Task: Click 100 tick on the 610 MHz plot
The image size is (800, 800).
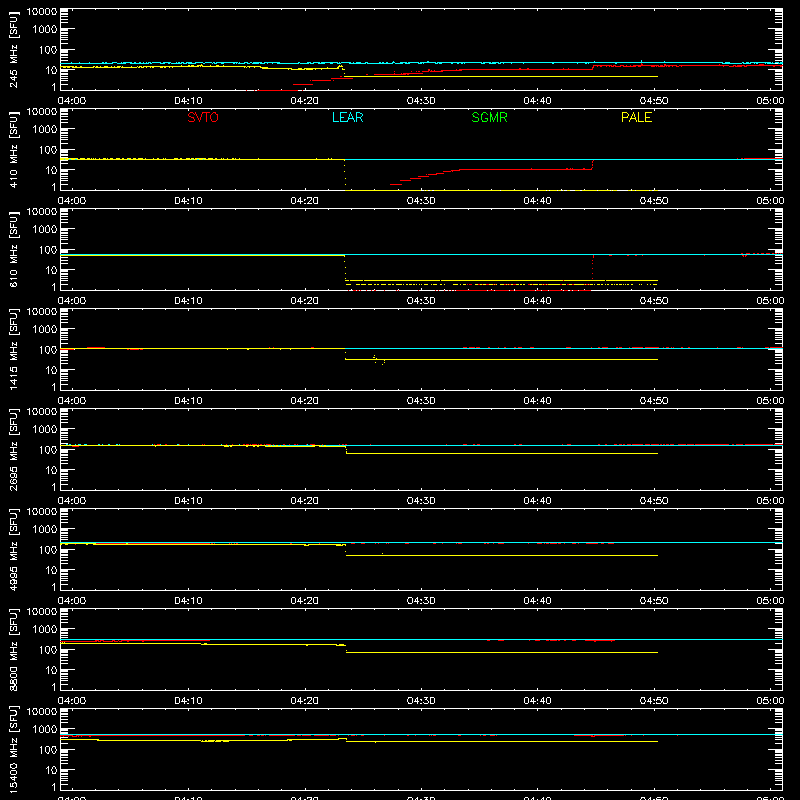Action: click(x=48, y=249)
